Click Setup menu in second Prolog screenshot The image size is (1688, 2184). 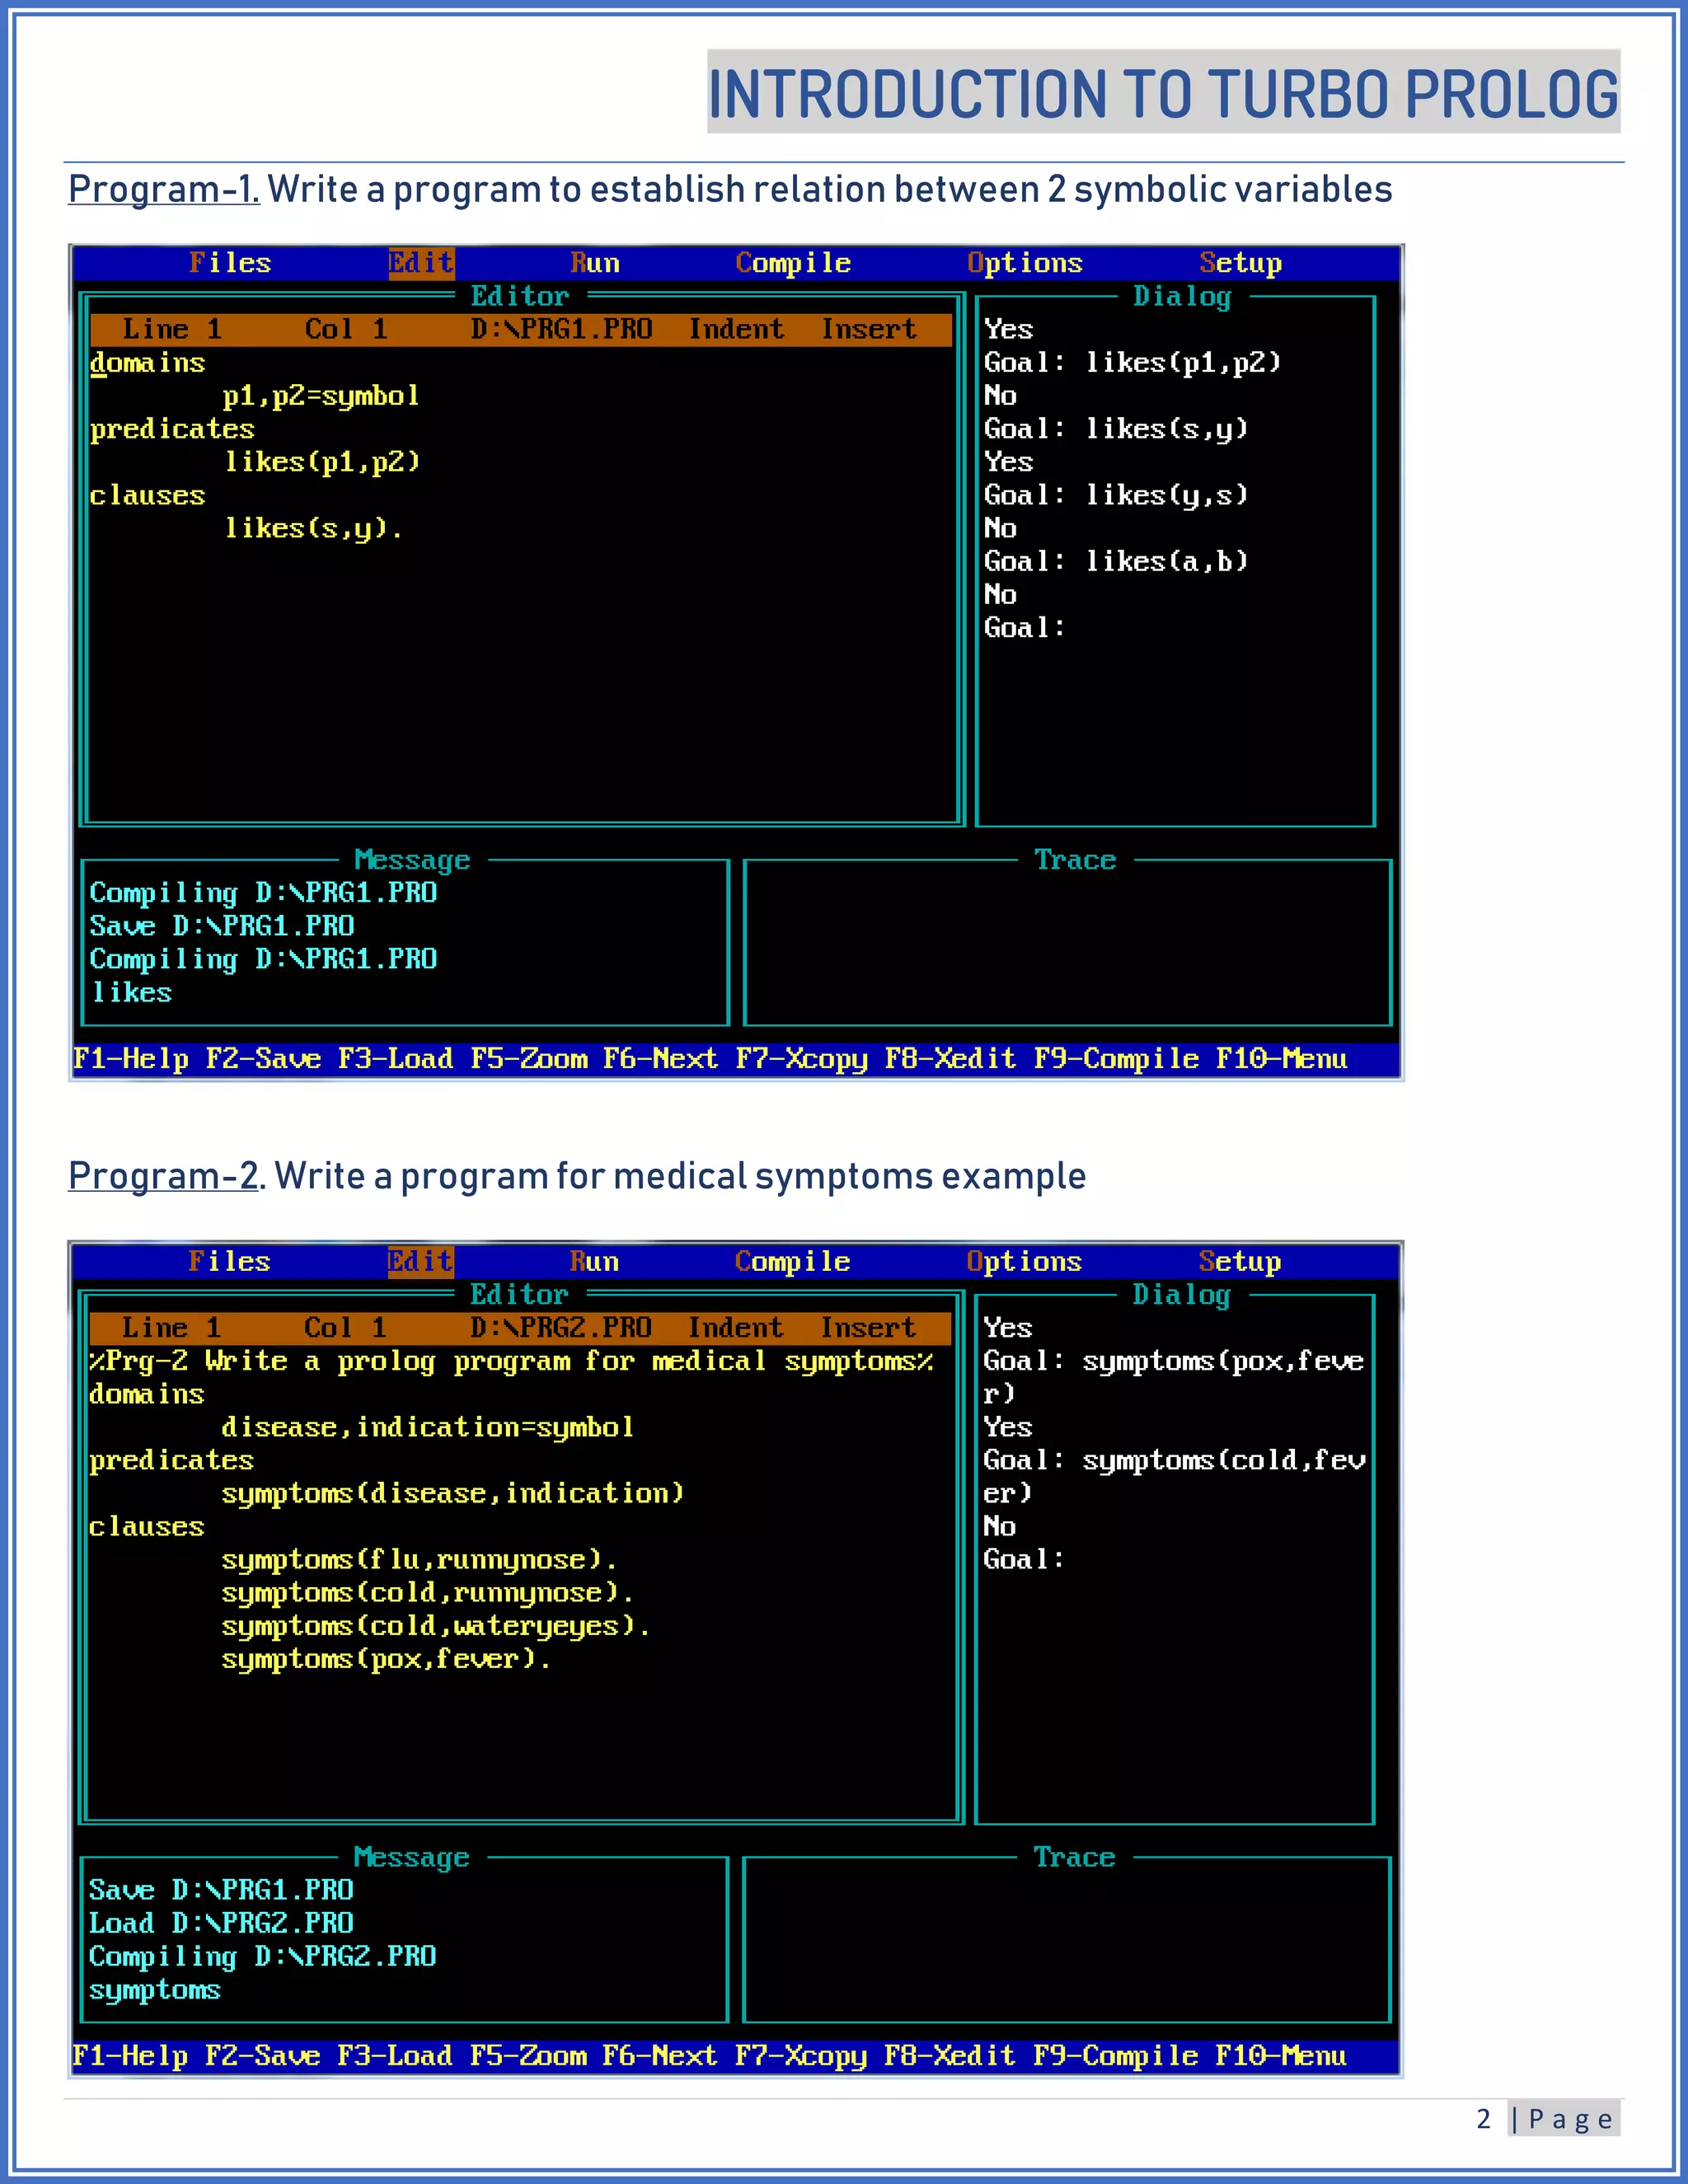(x=1240, y=1261)
